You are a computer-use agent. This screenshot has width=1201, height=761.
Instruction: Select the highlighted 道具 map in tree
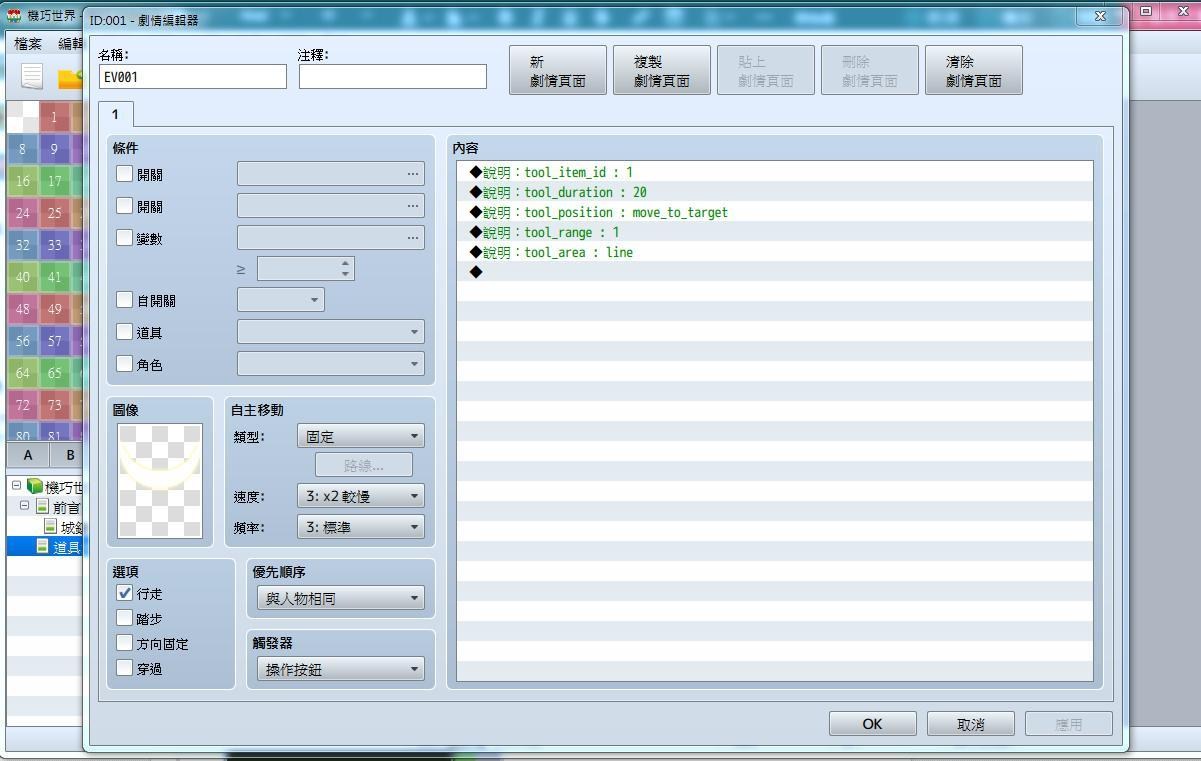pyautogui.click(x=45, y=547)
